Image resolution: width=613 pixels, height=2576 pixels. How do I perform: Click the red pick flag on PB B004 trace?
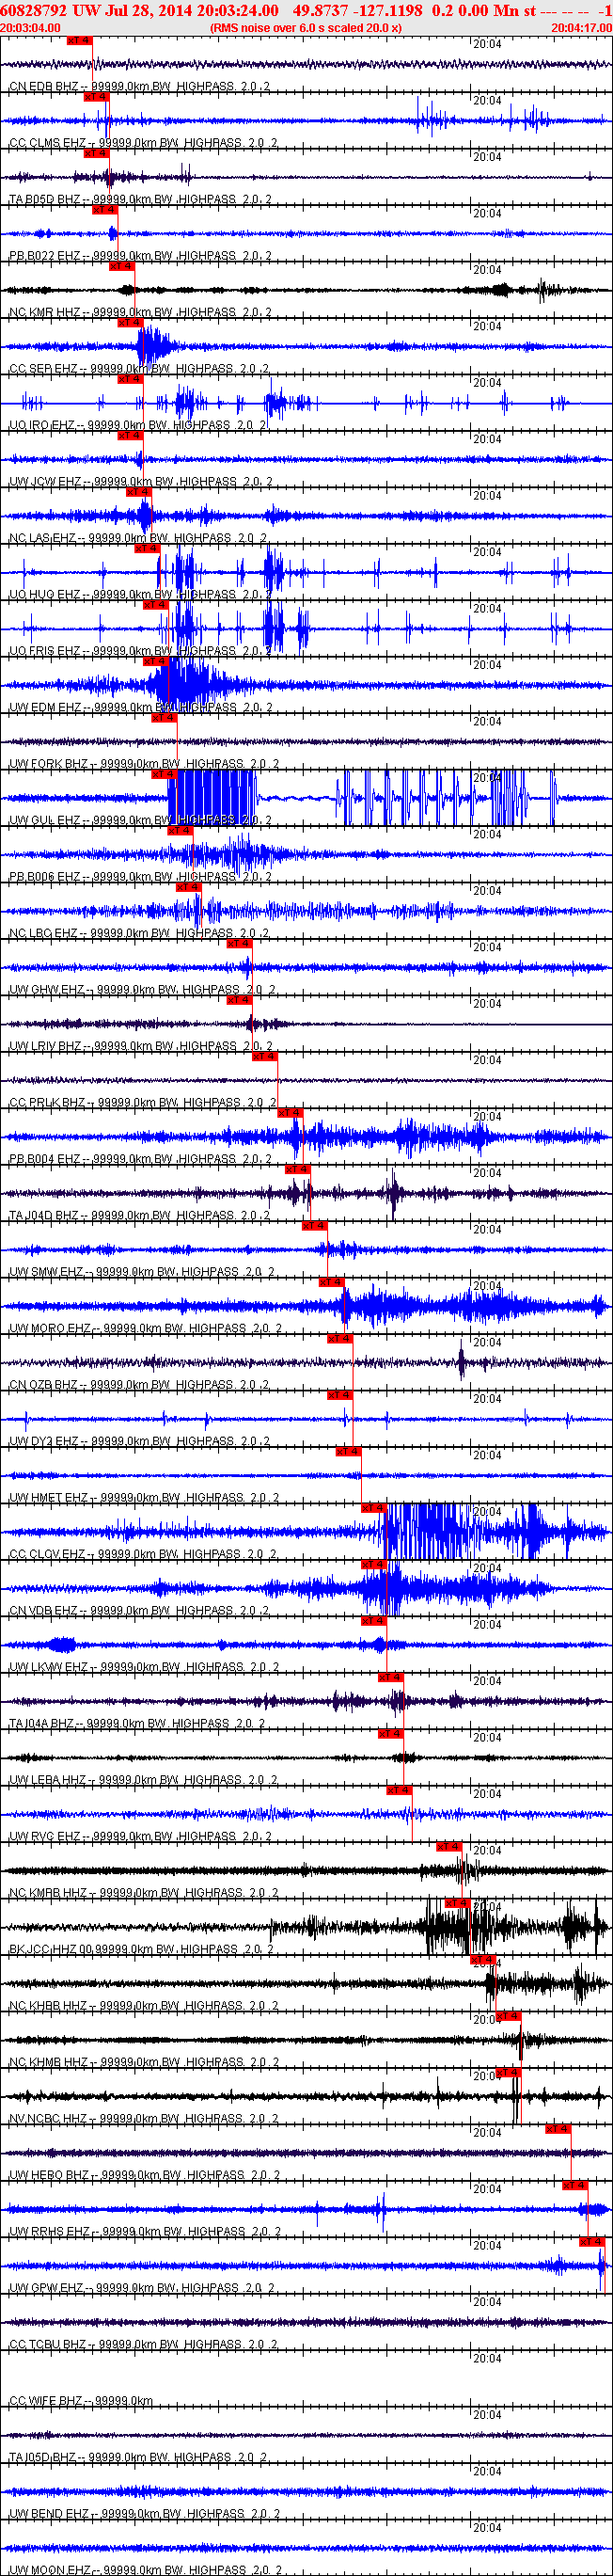(290, 1114)
